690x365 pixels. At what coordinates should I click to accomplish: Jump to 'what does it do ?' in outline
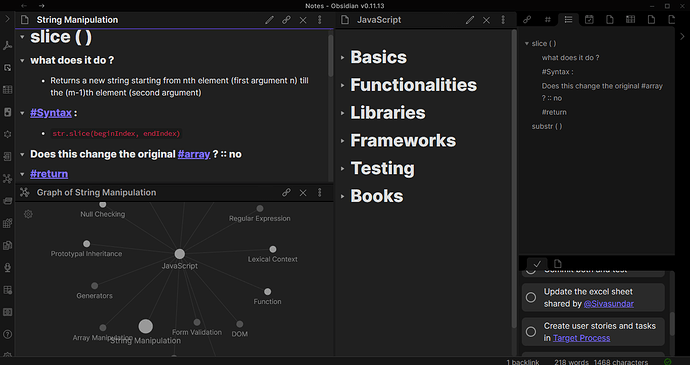pos(571,58)
